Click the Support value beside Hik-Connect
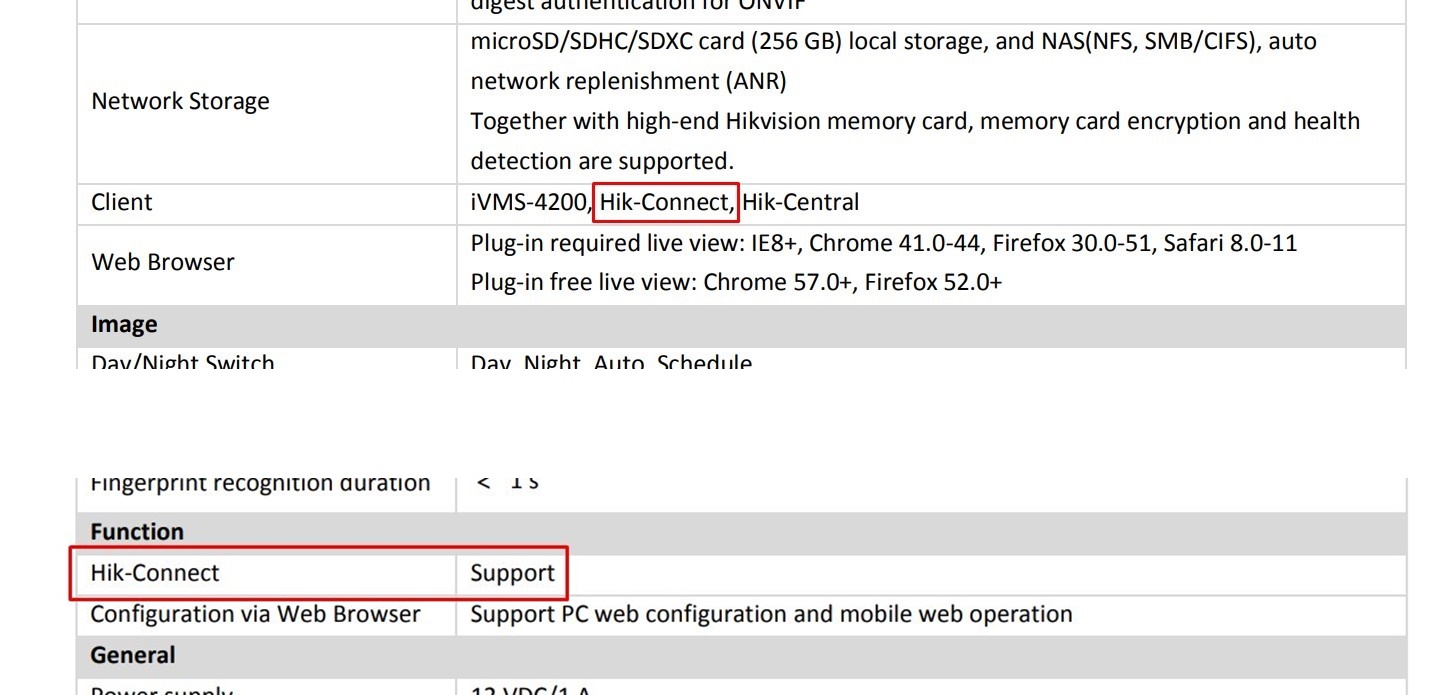 pos(512,573)
